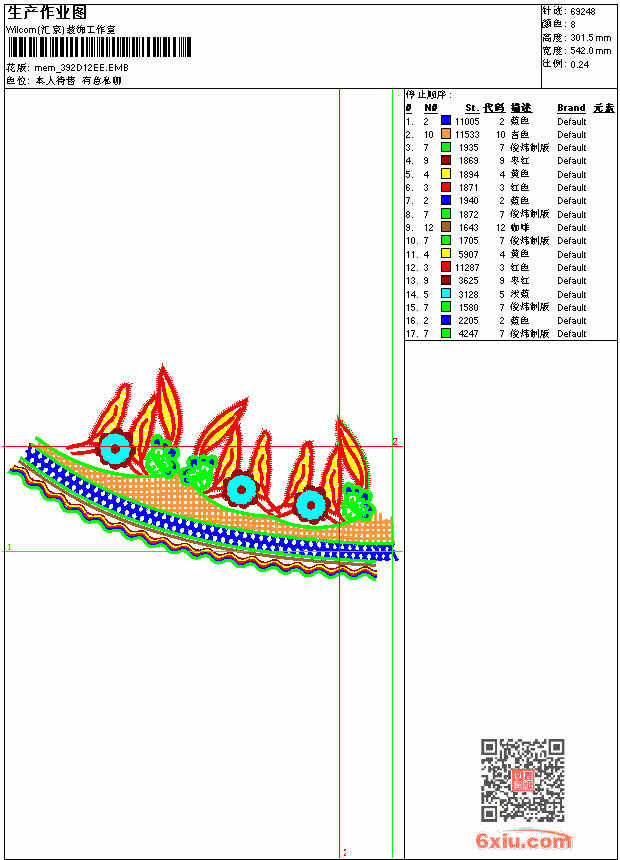
Task: Click the 6xiu.com logo text
Action: (x=523, y=840)
